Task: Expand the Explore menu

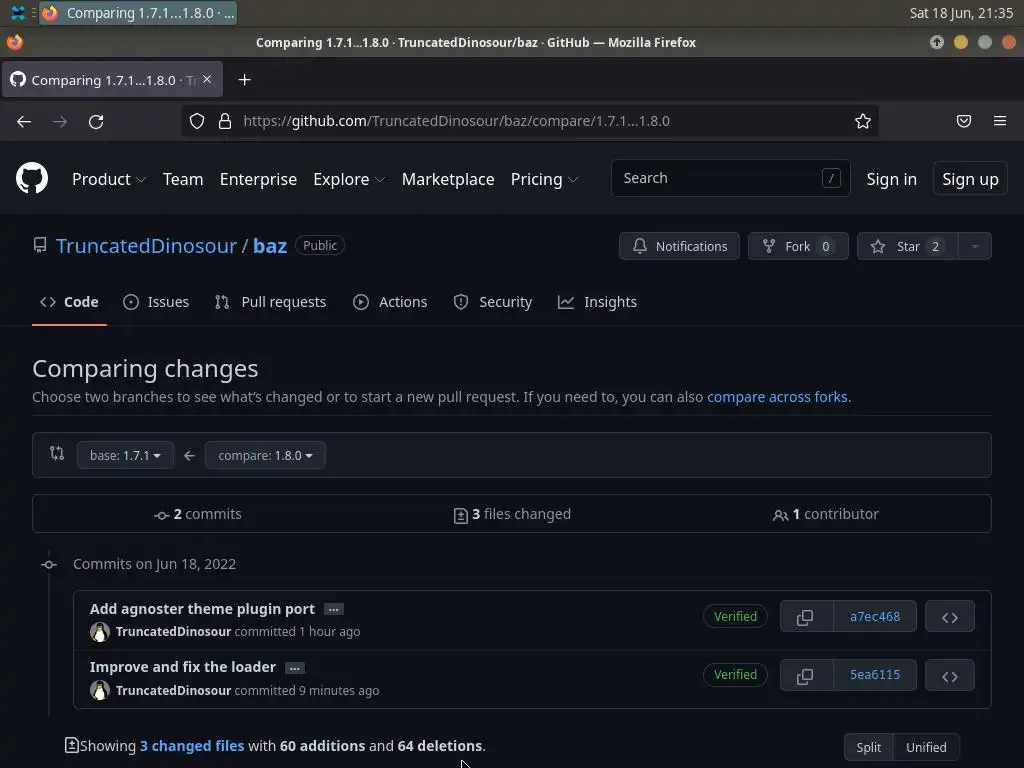Action: pos(349,179)
